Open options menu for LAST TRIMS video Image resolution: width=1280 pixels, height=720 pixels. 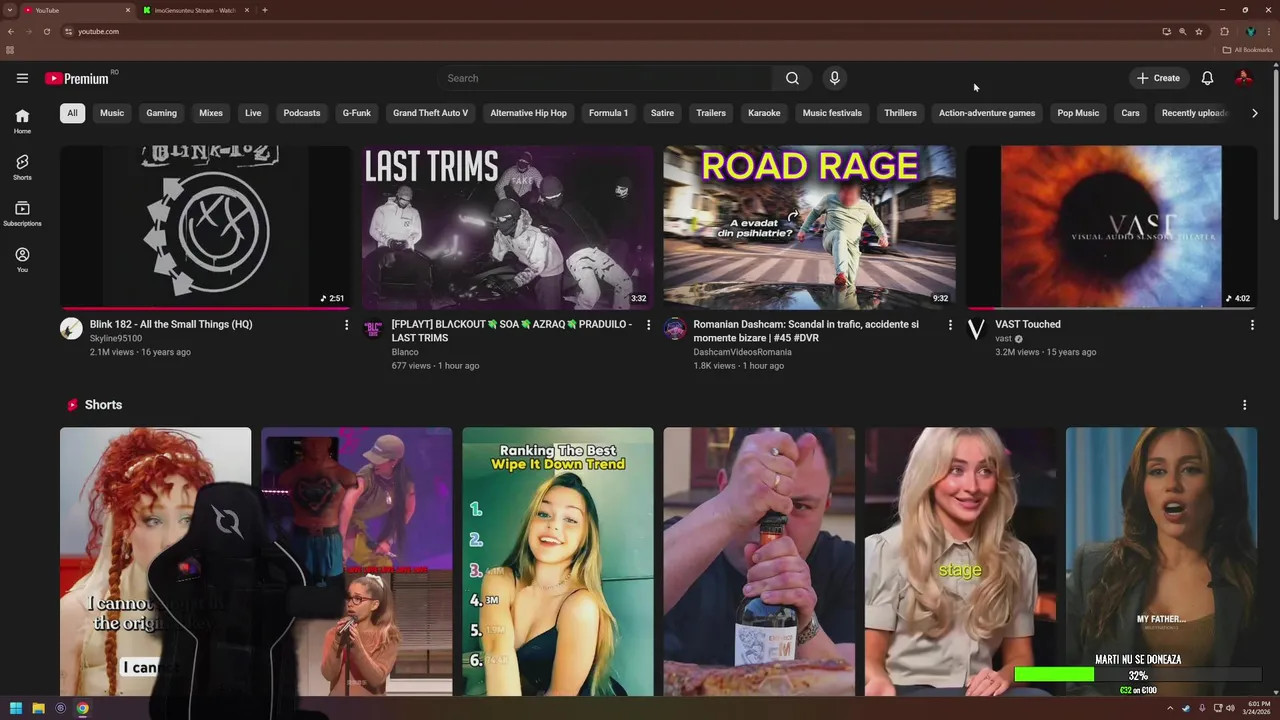[648, 325]
